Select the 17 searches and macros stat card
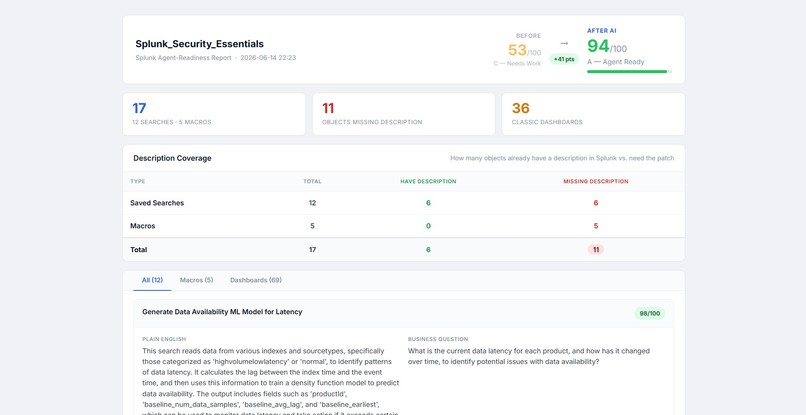 click(214, 114)
